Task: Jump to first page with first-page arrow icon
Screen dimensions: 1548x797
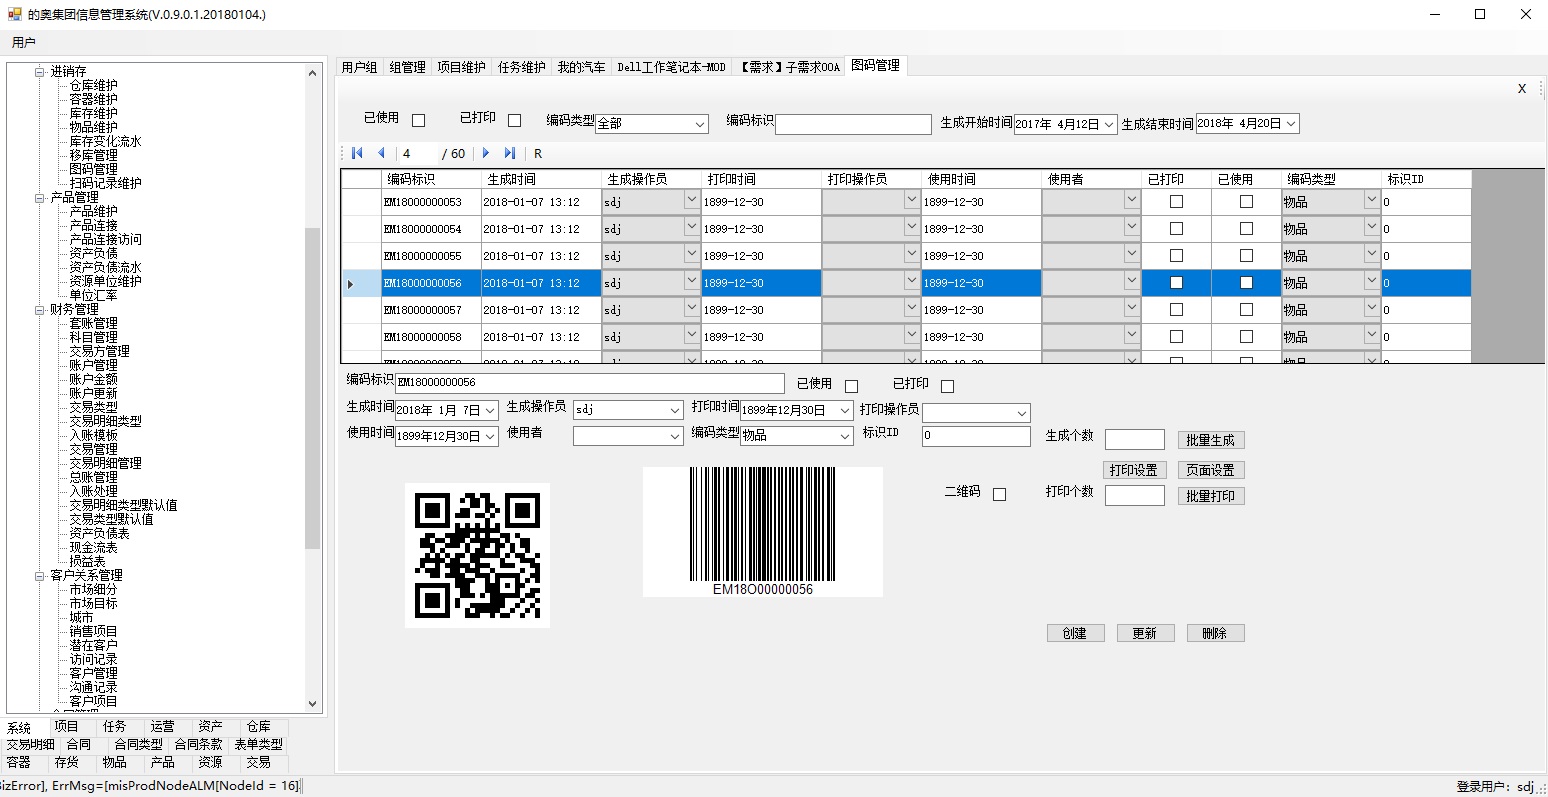Action: (x=356, y=153)
